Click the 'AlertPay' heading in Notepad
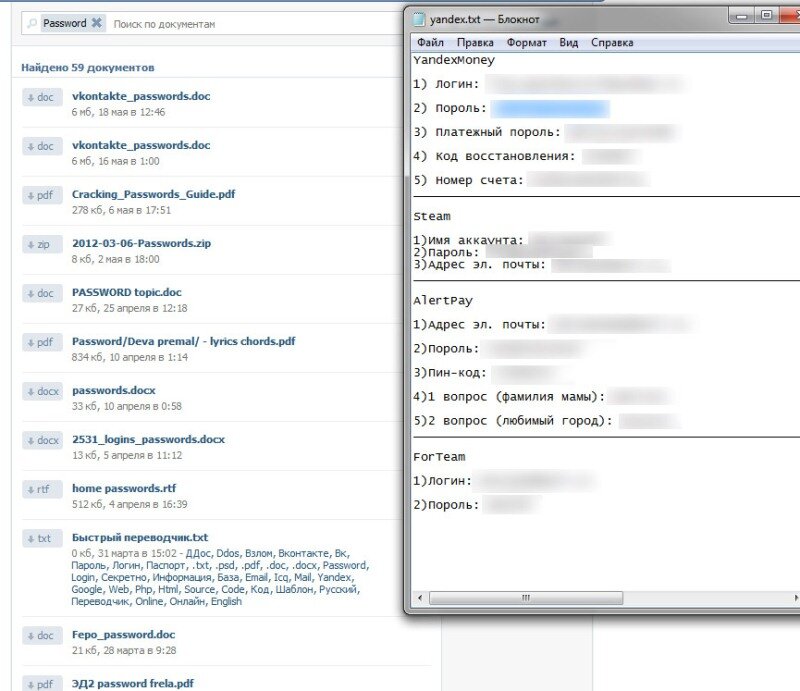Screen dimensions: 800x691 (443, 301)
